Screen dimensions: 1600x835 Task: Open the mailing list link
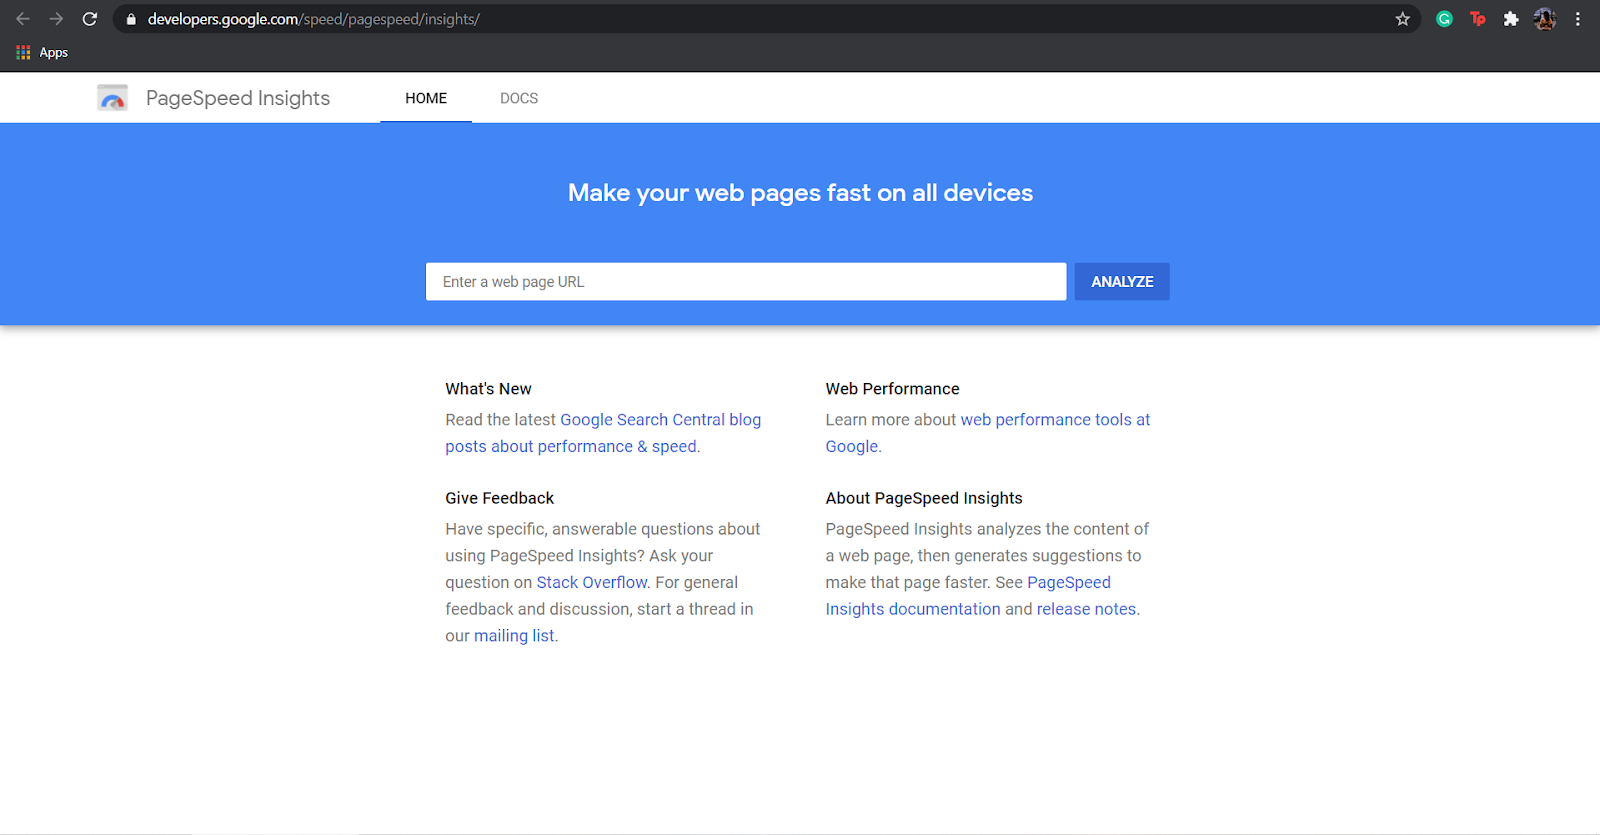click(514, 636)
